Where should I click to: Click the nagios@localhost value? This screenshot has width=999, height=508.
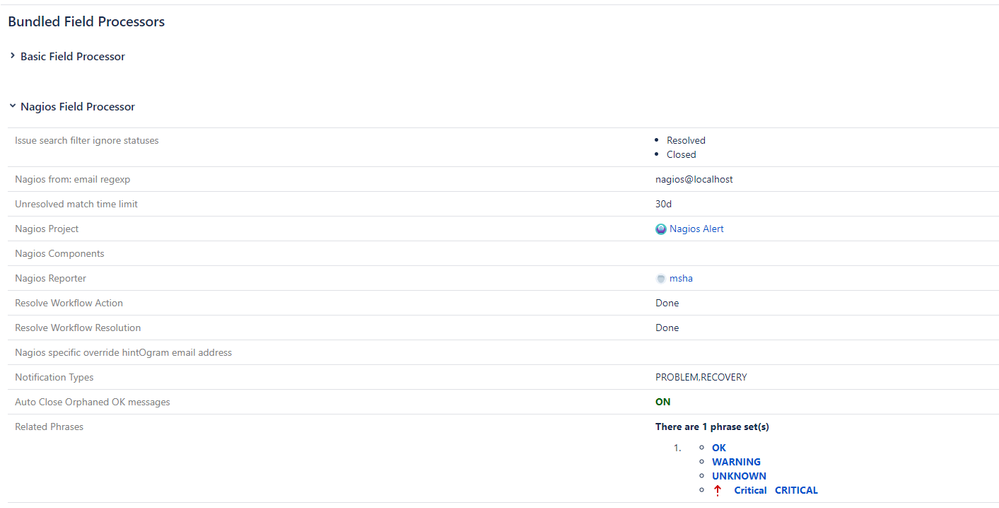[x=694, y=180]
